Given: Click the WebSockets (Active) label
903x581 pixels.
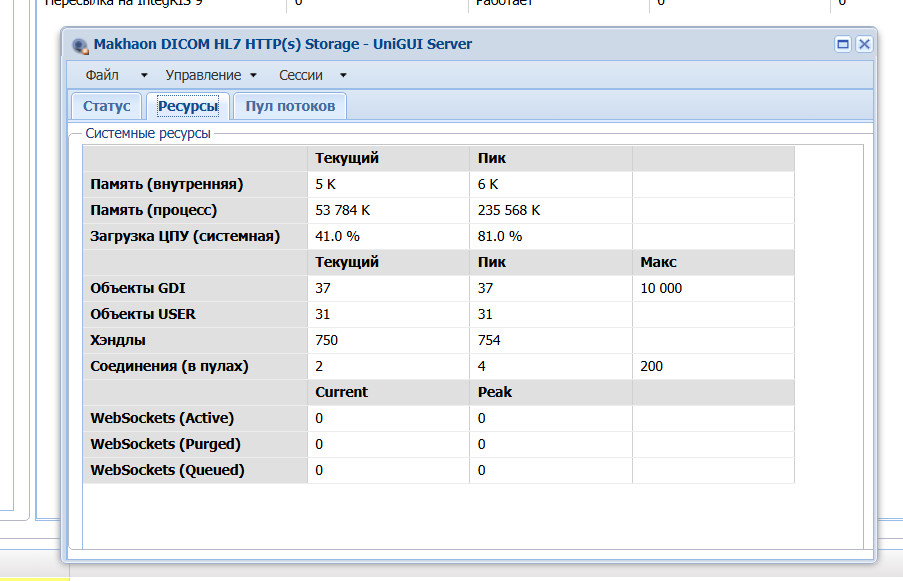Looking at the screenshot, I should pyautogui.click(x=162, y=418).
